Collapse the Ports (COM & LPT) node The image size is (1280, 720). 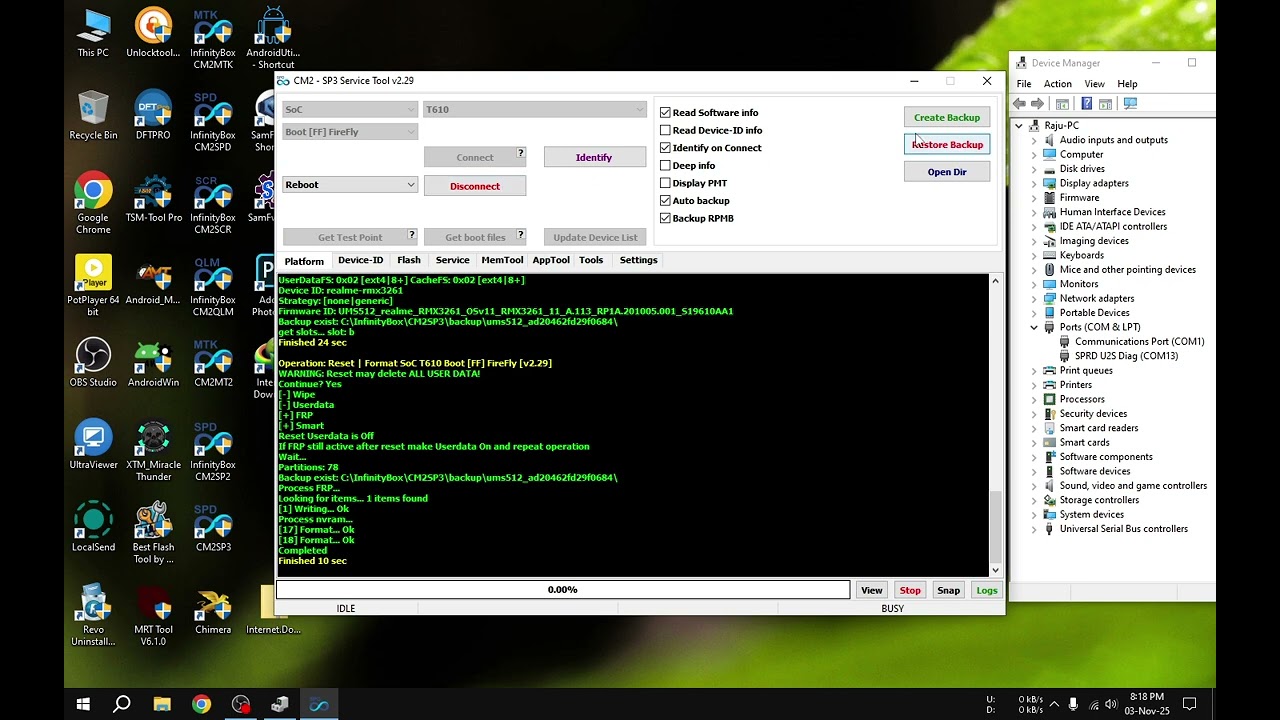(1034, 327)
